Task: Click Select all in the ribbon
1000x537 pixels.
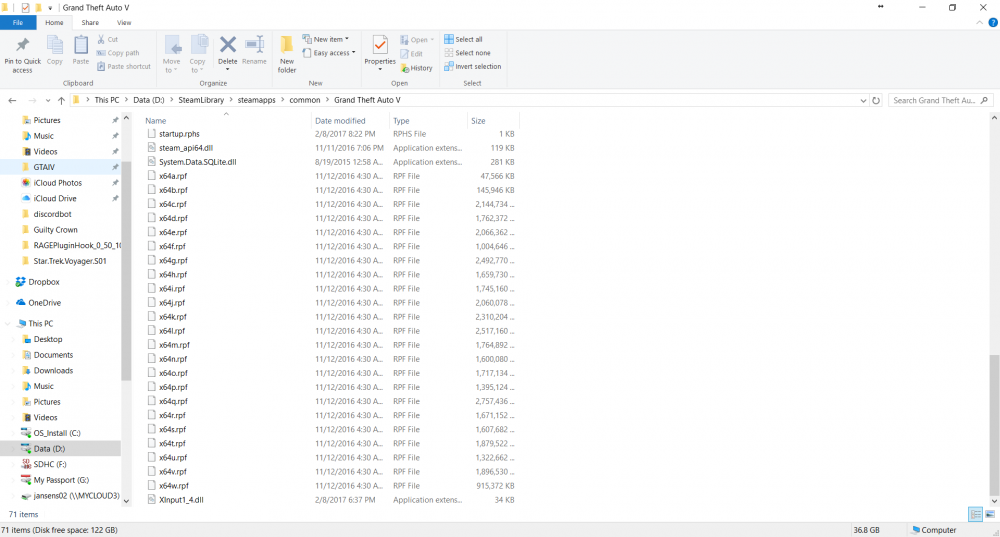Action: [x=468, y=39]
